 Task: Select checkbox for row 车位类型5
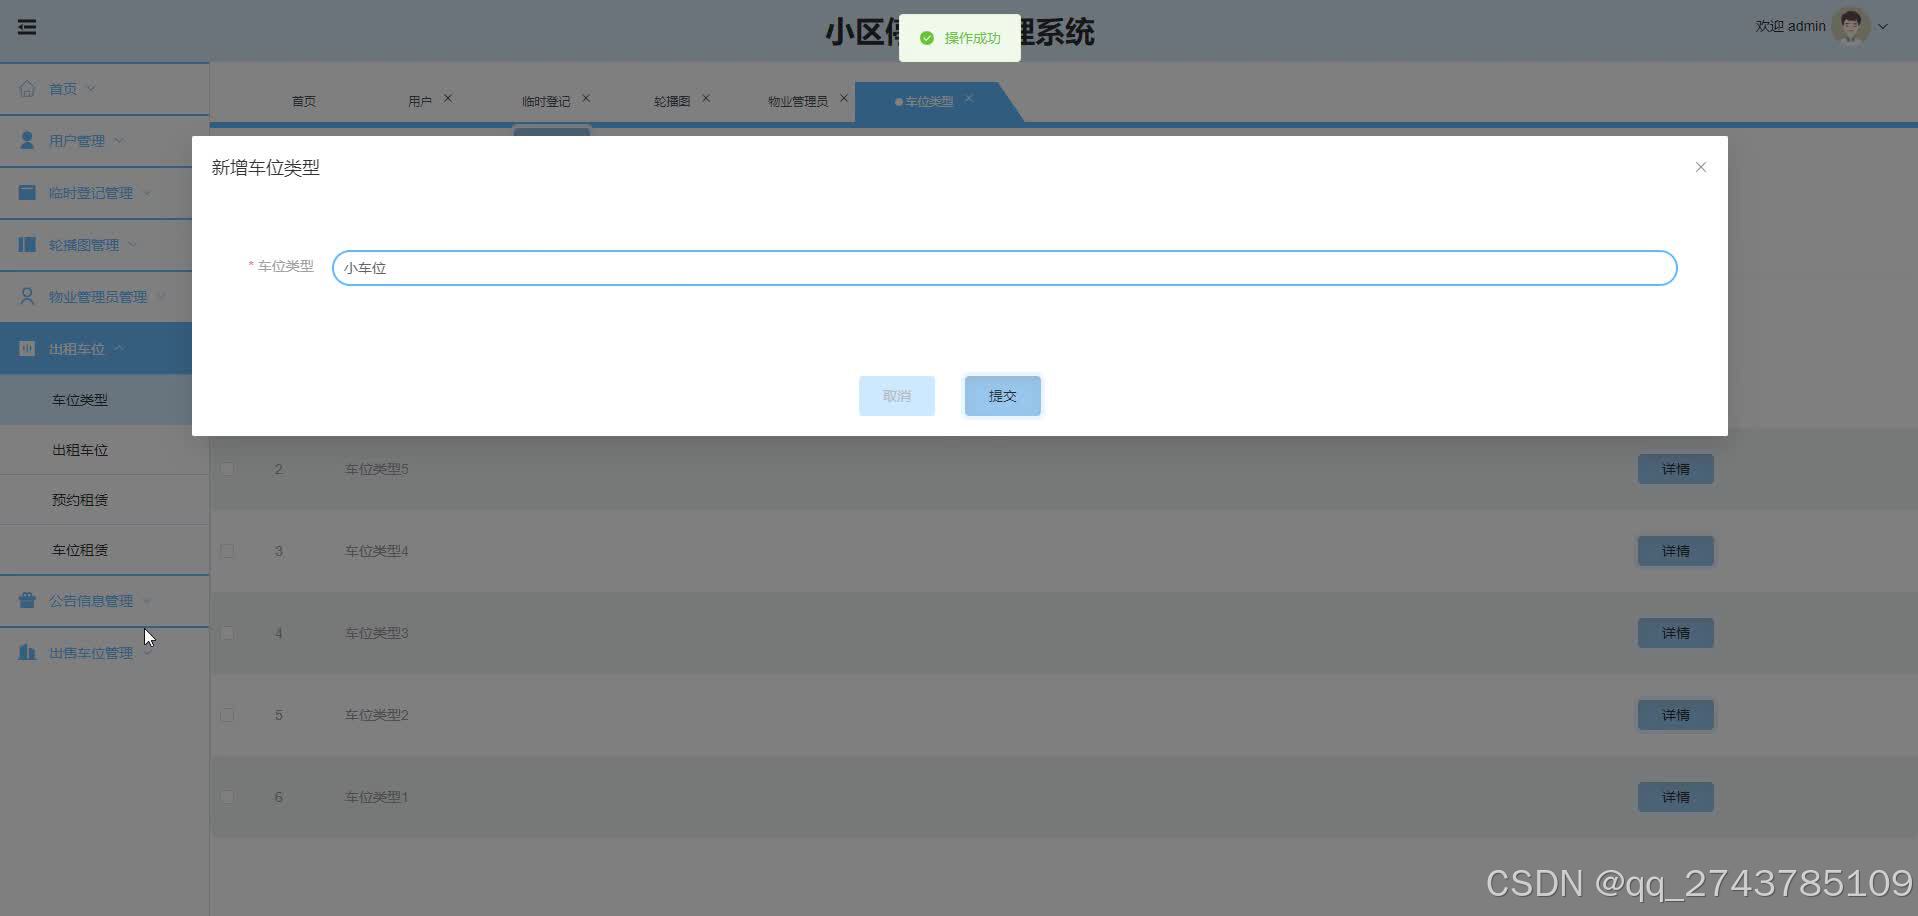227,469
